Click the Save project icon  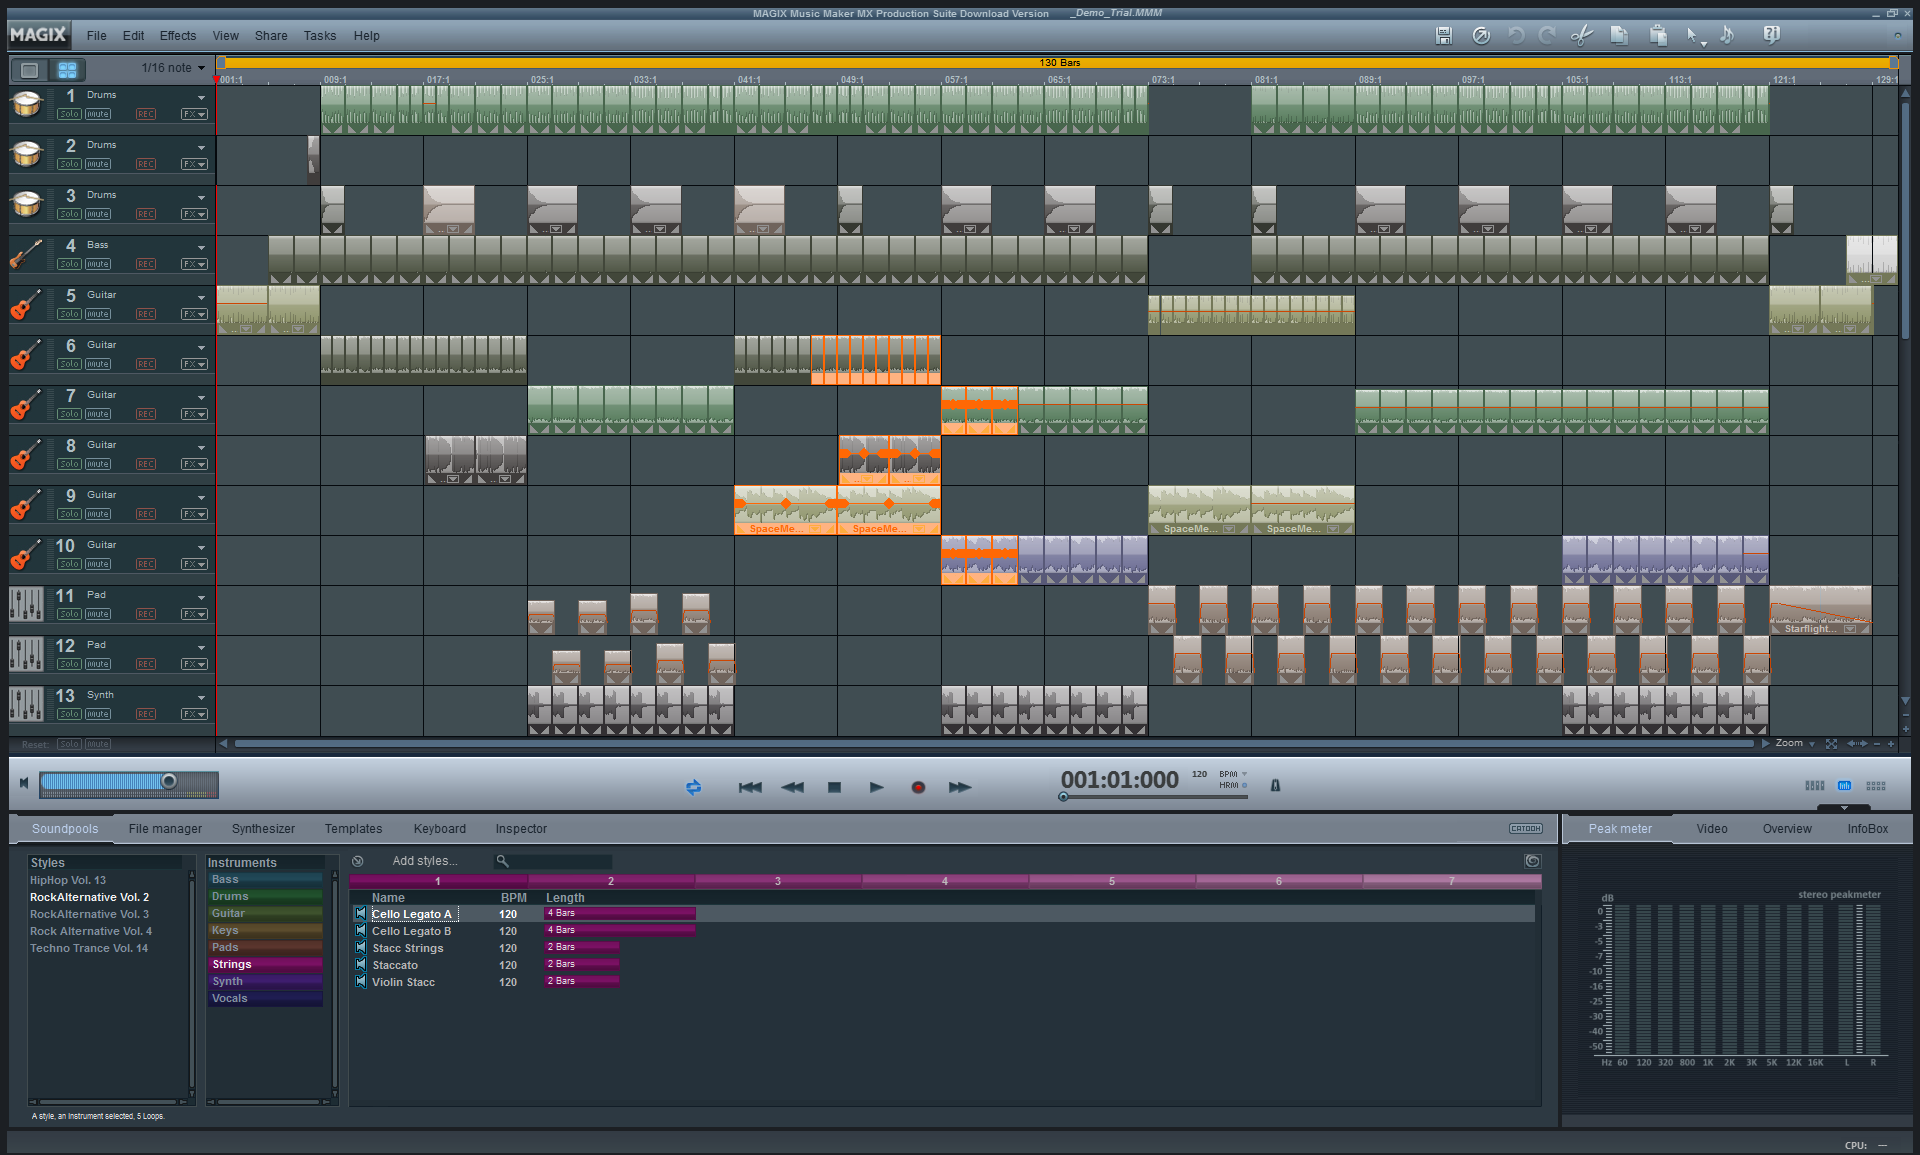(x=1443, y=35)
